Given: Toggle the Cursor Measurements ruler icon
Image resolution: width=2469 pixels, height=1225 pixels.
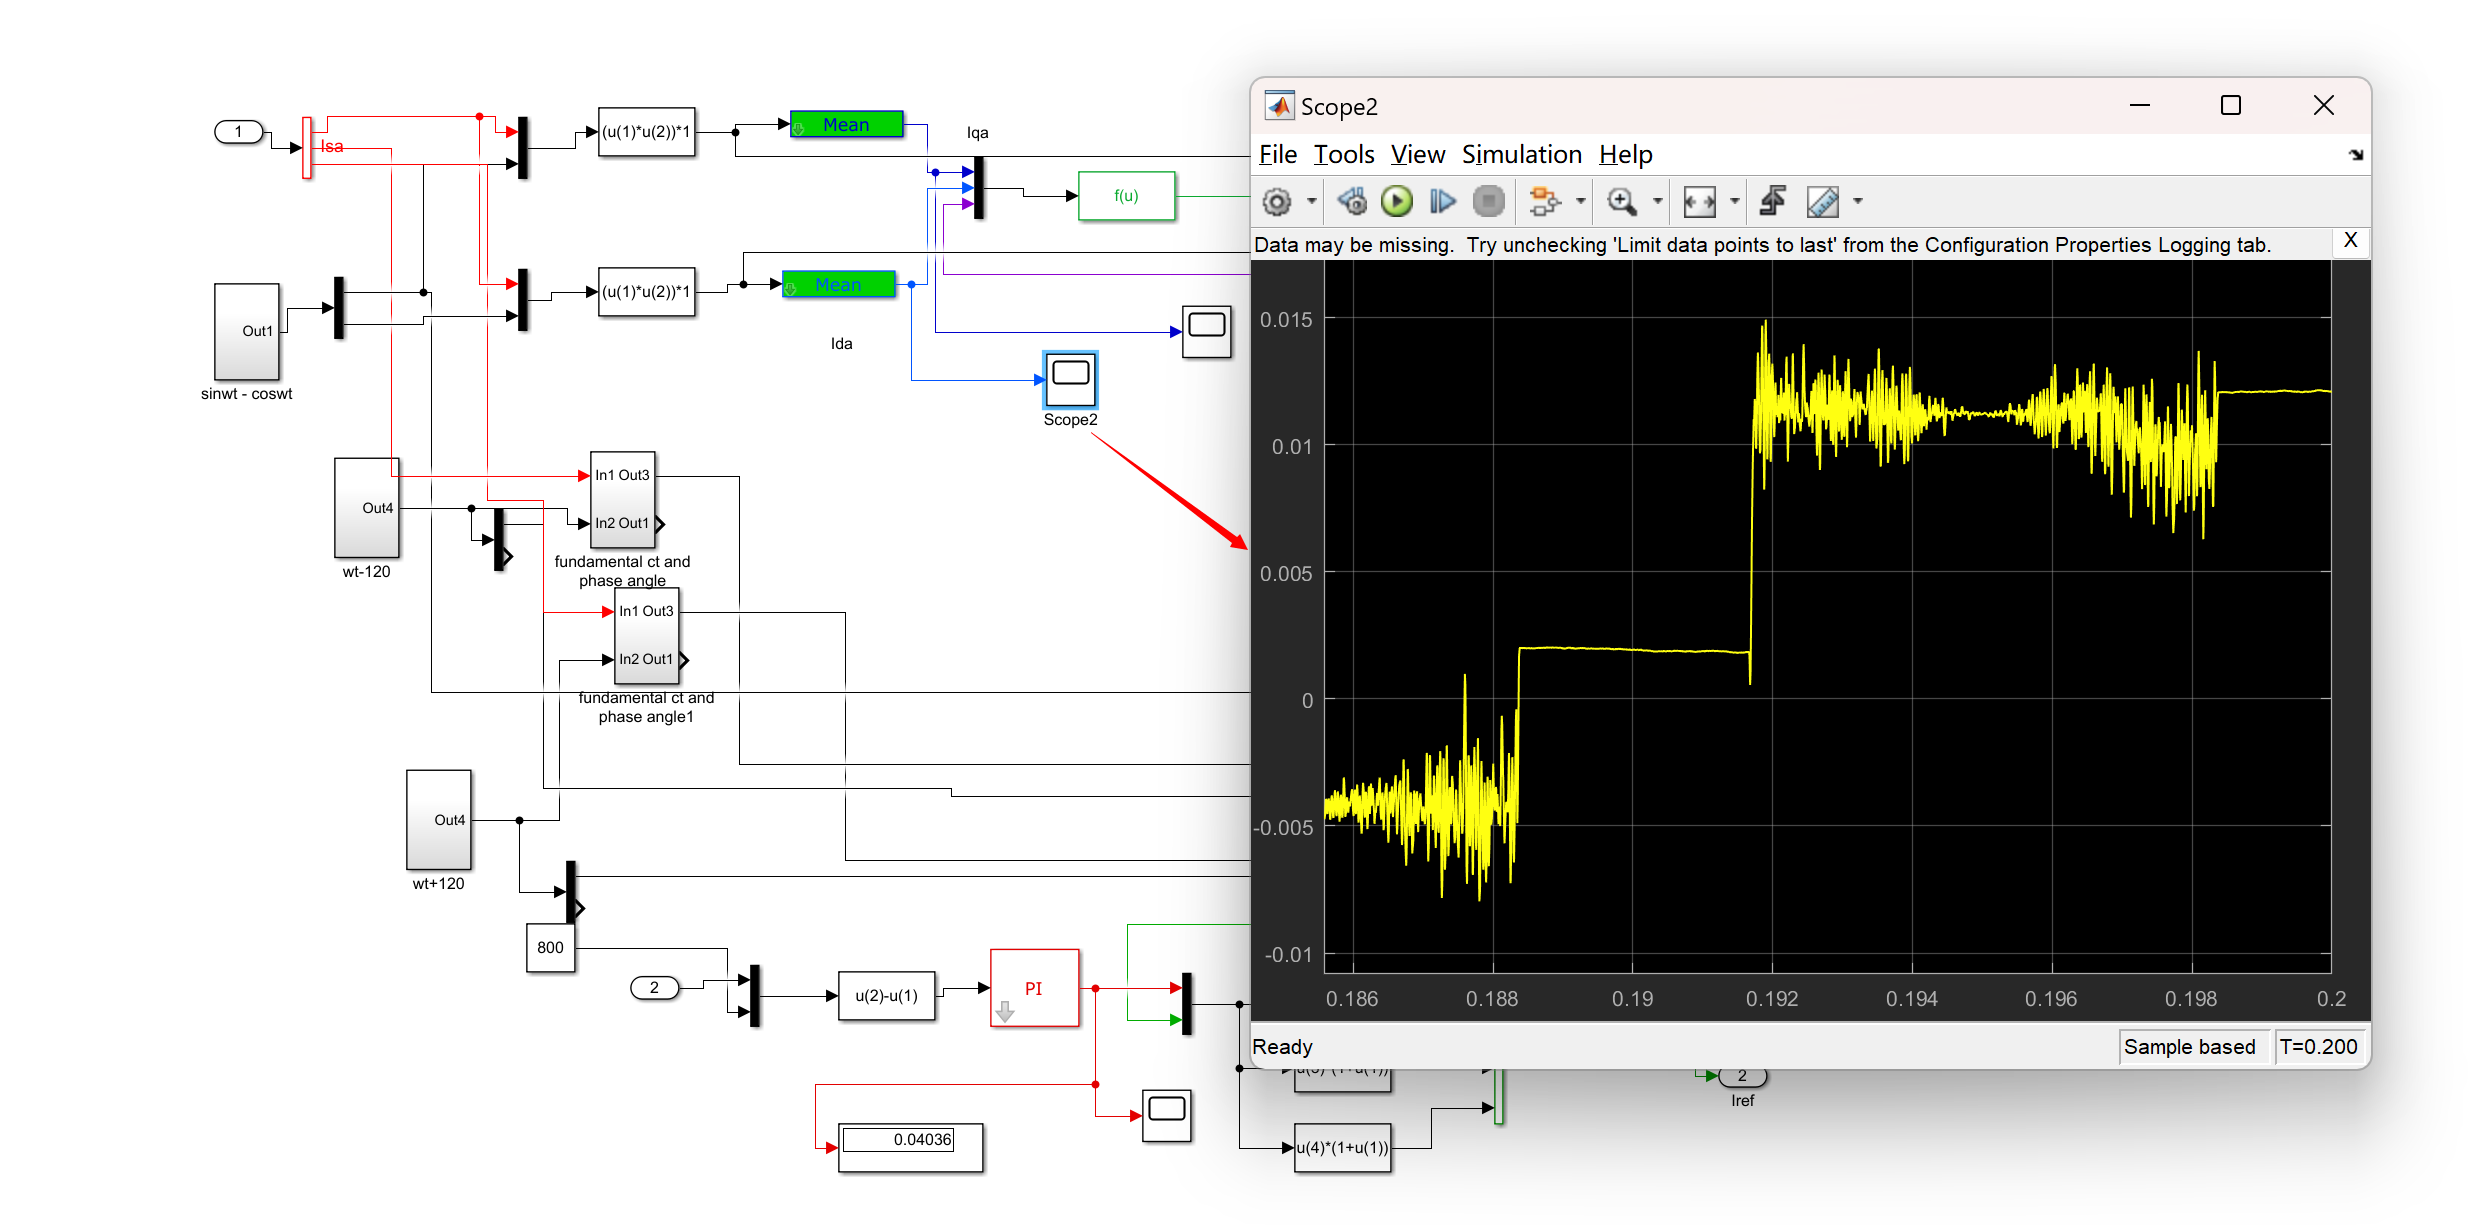Looking at the screenshot, I should pos(1822,202).
